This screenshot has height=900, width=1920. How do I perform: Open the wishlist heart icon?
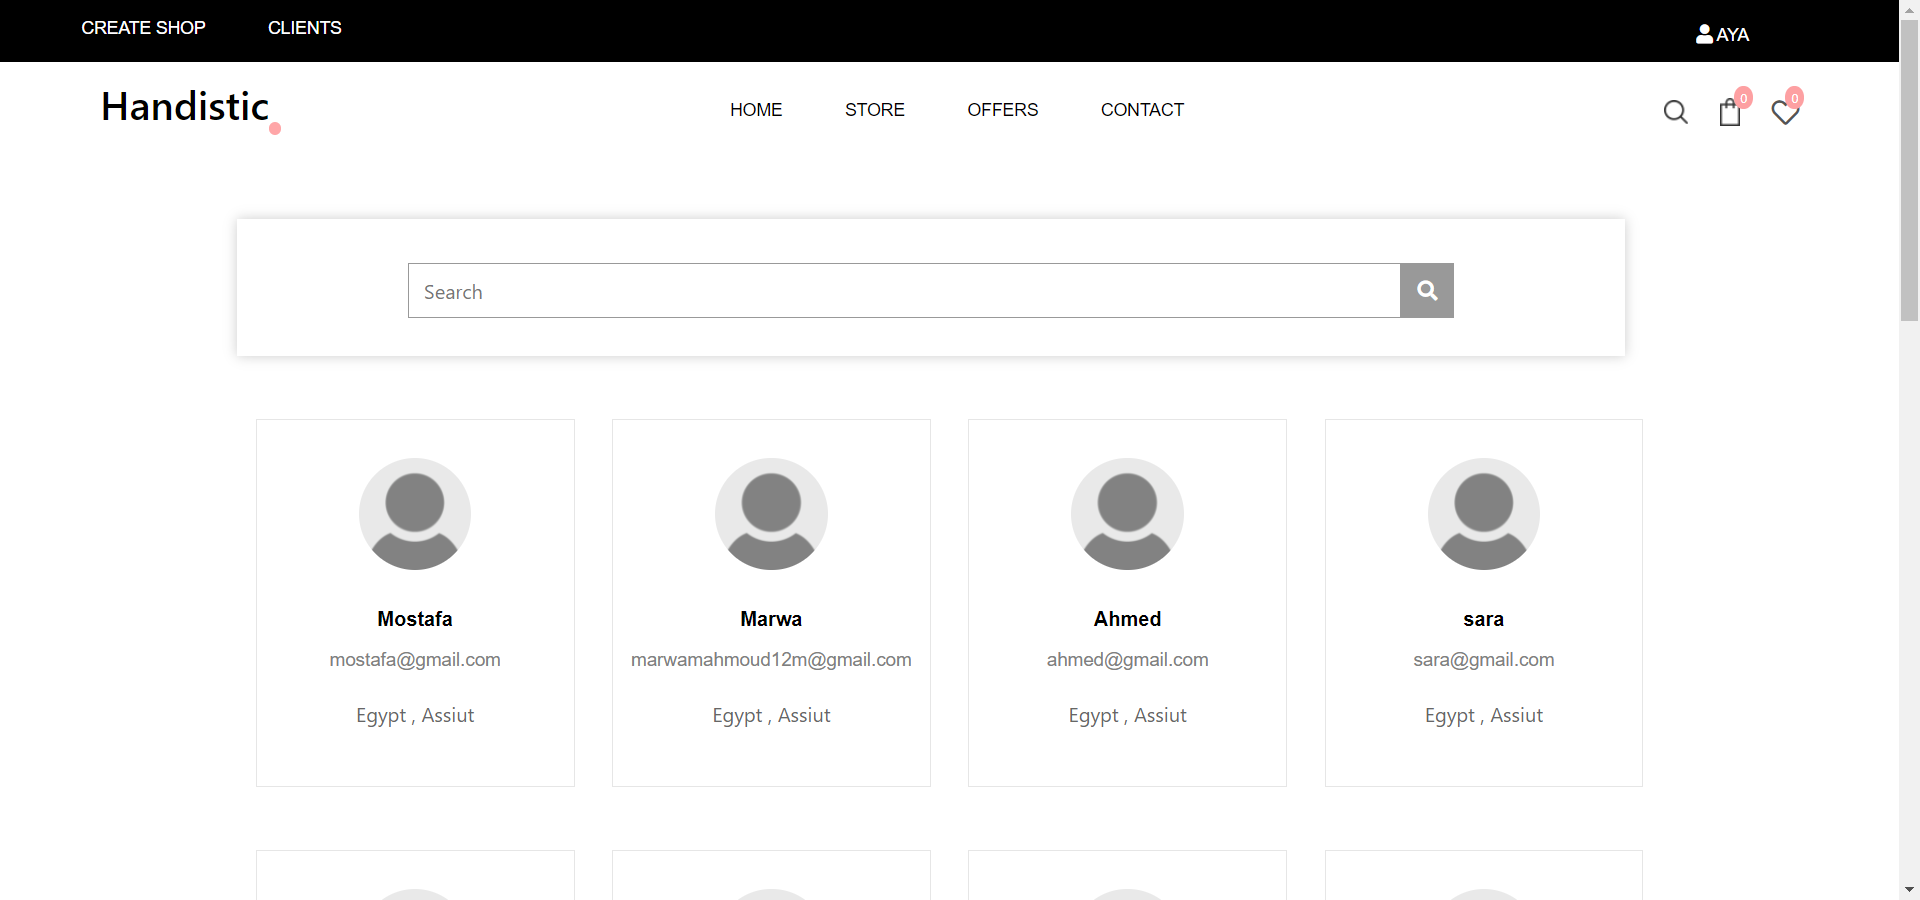[1785, 112]
